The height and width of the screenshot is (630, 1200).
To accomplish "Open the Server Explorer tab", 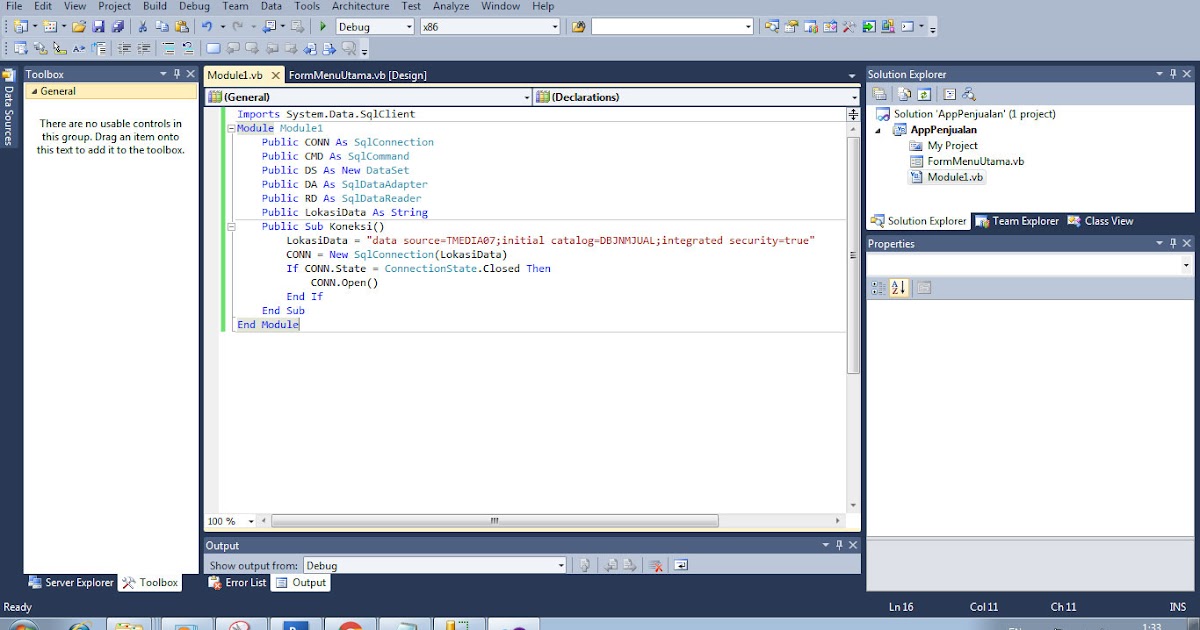I will (x=72, y=582).
